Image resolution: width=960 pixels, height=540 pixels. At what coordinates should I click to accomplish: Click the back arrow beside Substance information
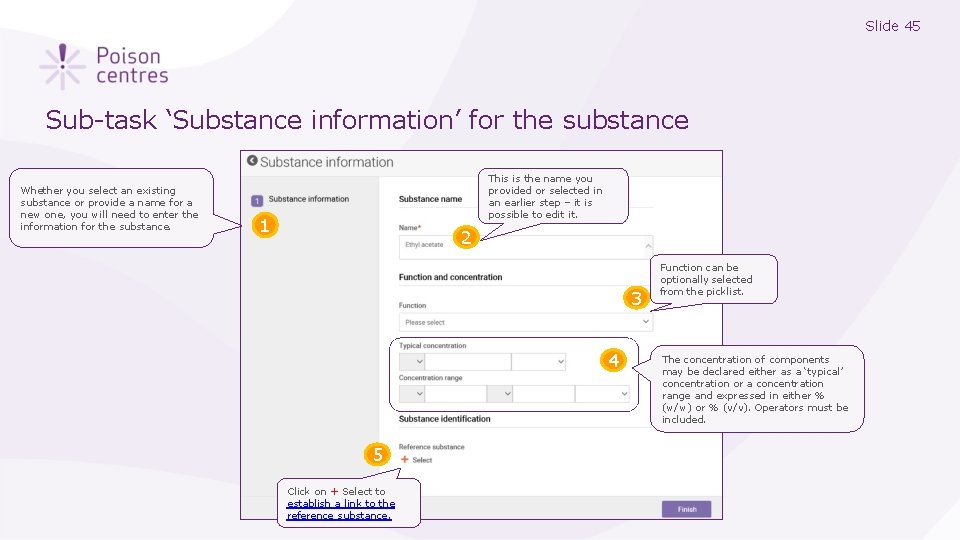pos(252,160)
